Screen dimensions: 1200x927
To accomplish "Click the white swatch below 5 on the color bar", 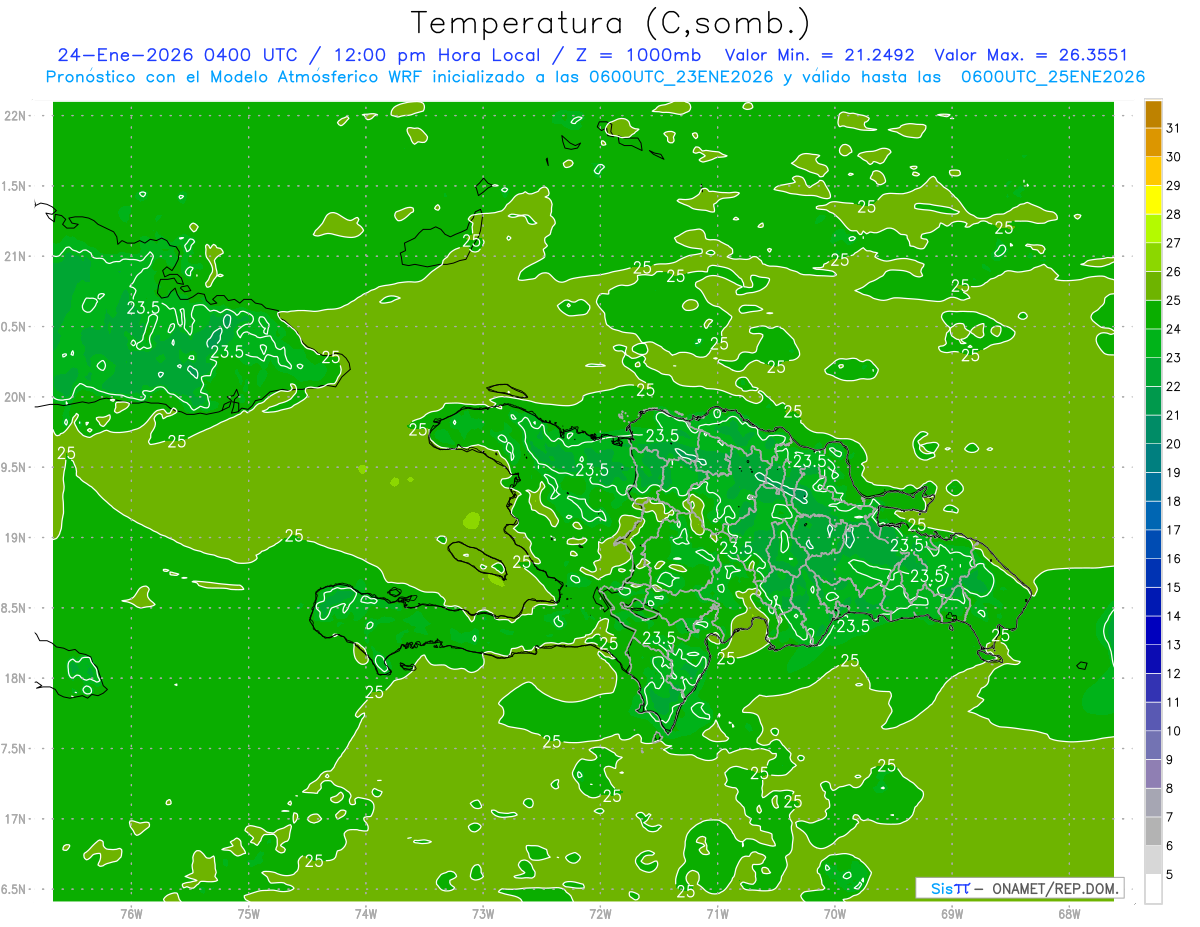I will click(1153, 888).
